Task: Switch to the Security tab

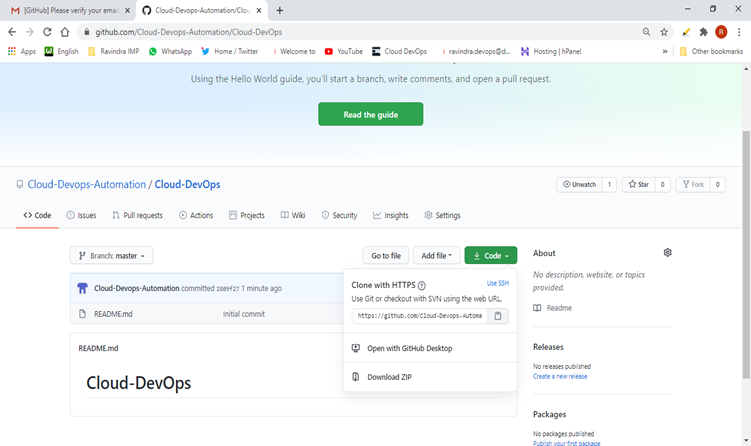Action: (x=339, y=215)
